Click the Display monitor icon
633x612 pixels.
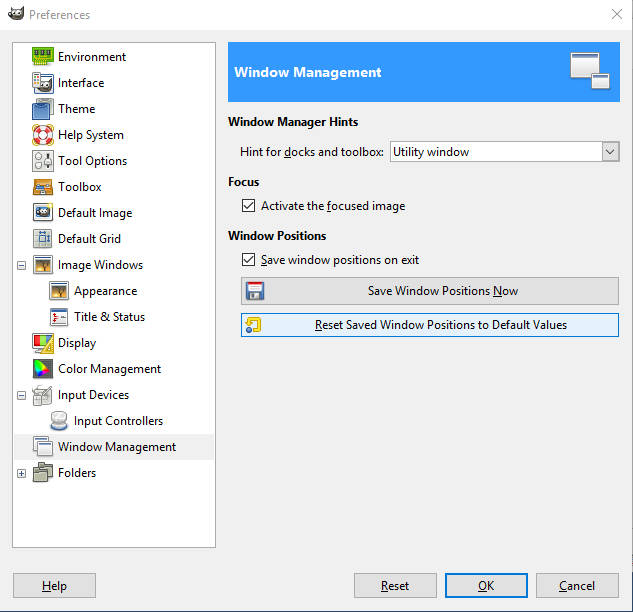click(42, 343)
